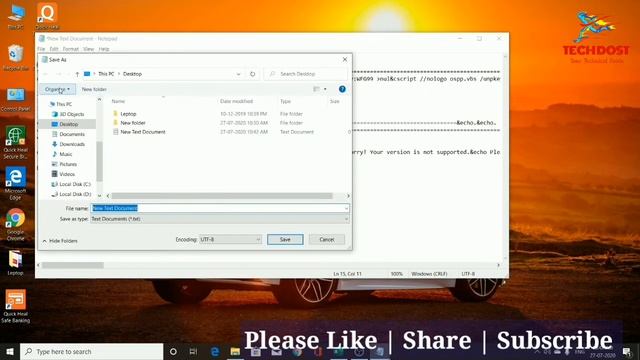The height and width of the screenshot is (360, 640).
Task: Sort by Date modified column header
Action: [236, 101]
